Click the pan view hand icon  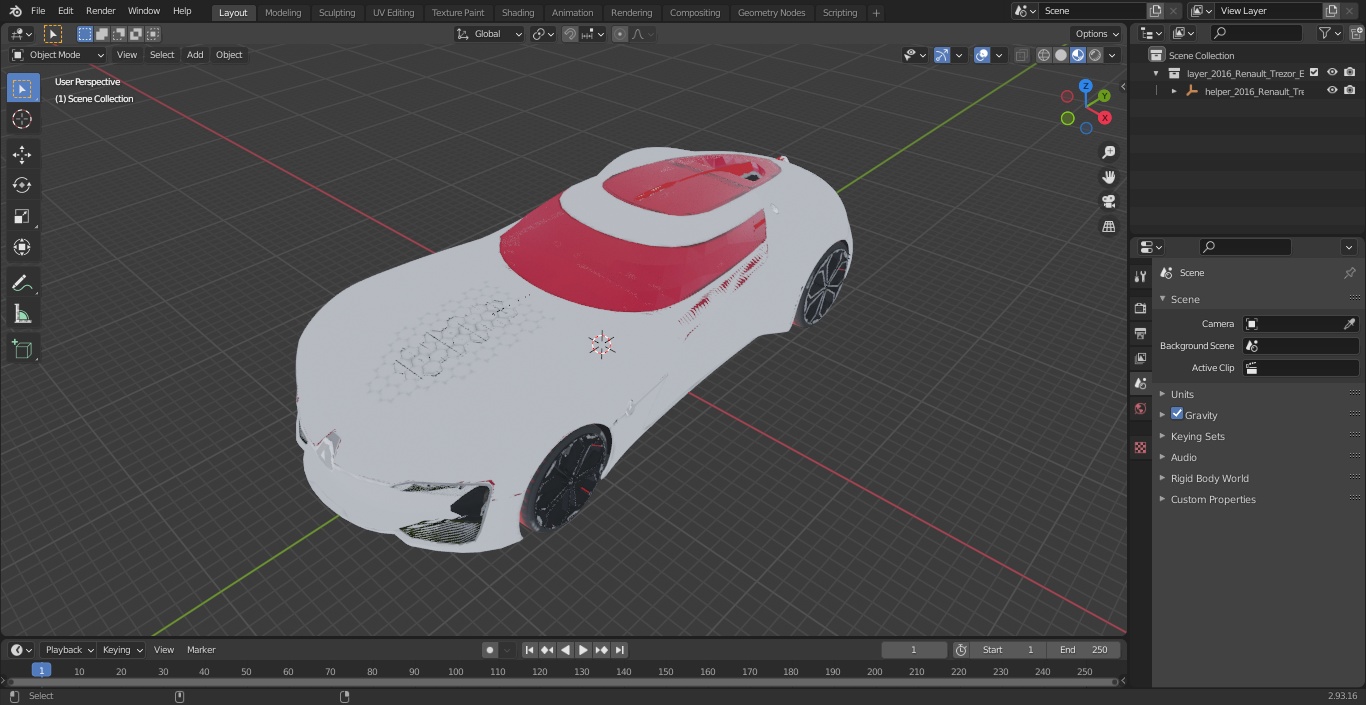tap(1108, 177)
